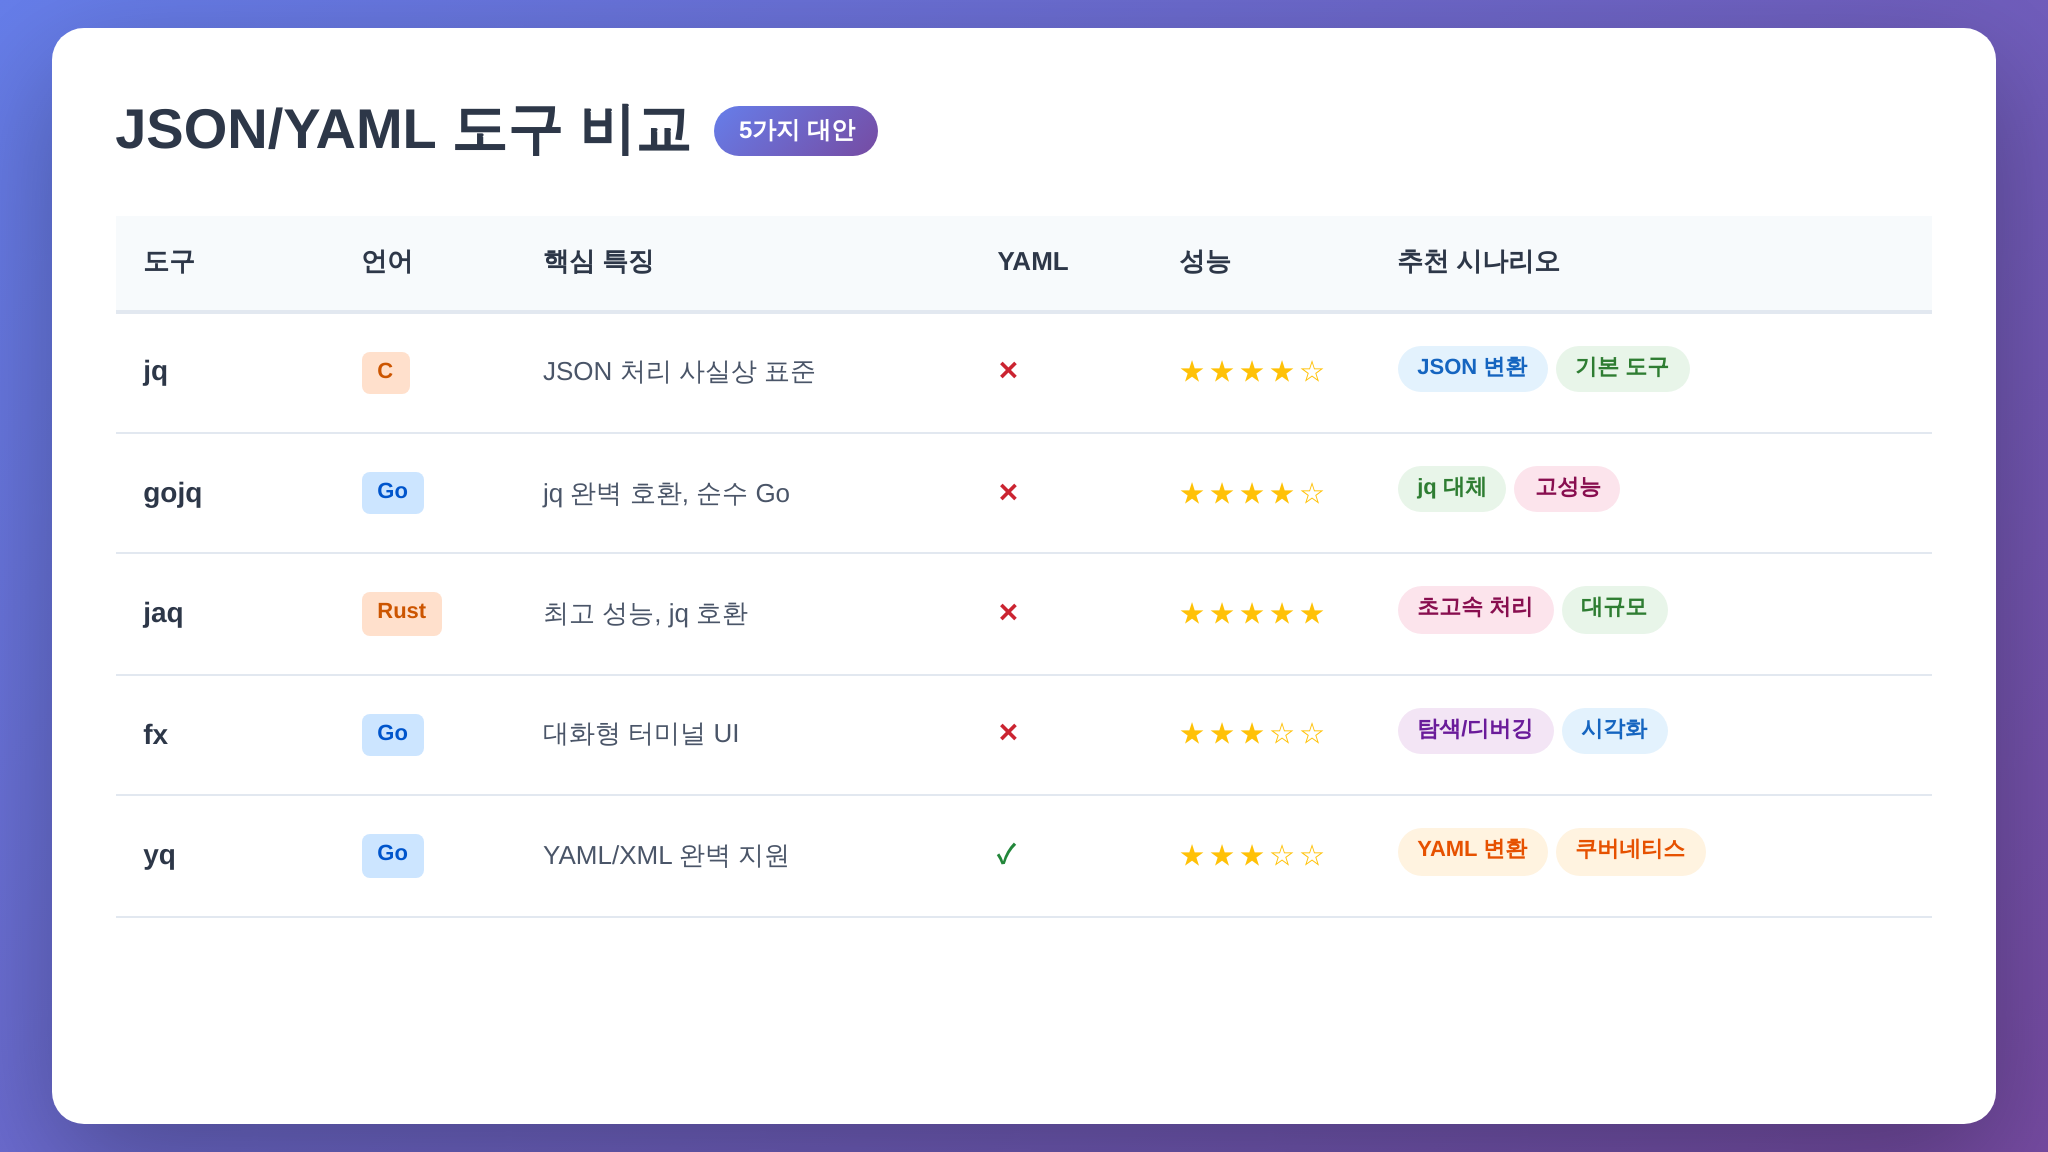Image resolution: width=2048 pixels, height=1152 pixels.
Task: Select the '고성능' tag
Action: (1567, 488)
